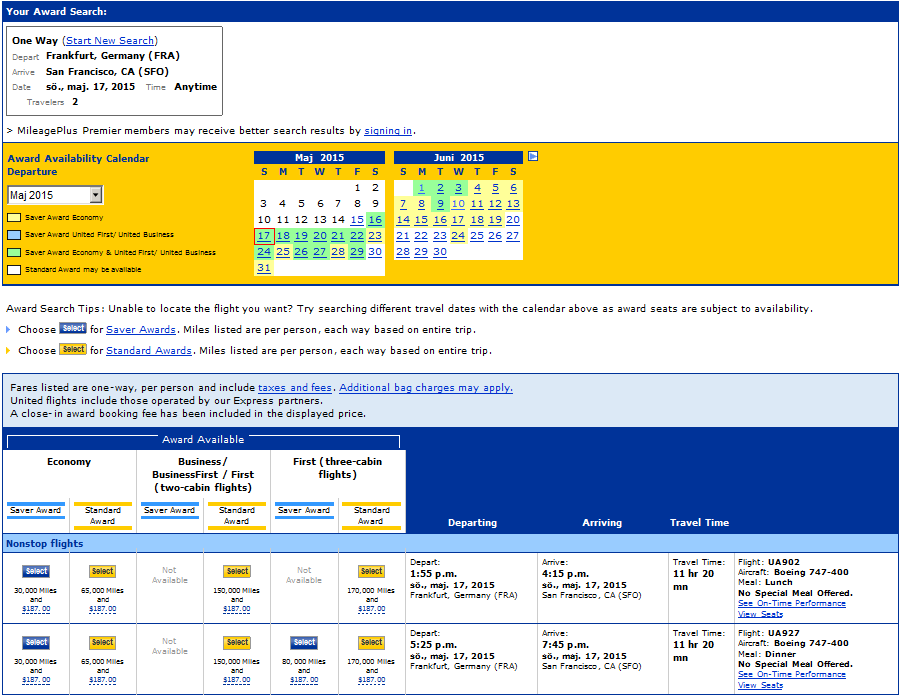
Task: Open the Saver Awards link
Action: 141,330
